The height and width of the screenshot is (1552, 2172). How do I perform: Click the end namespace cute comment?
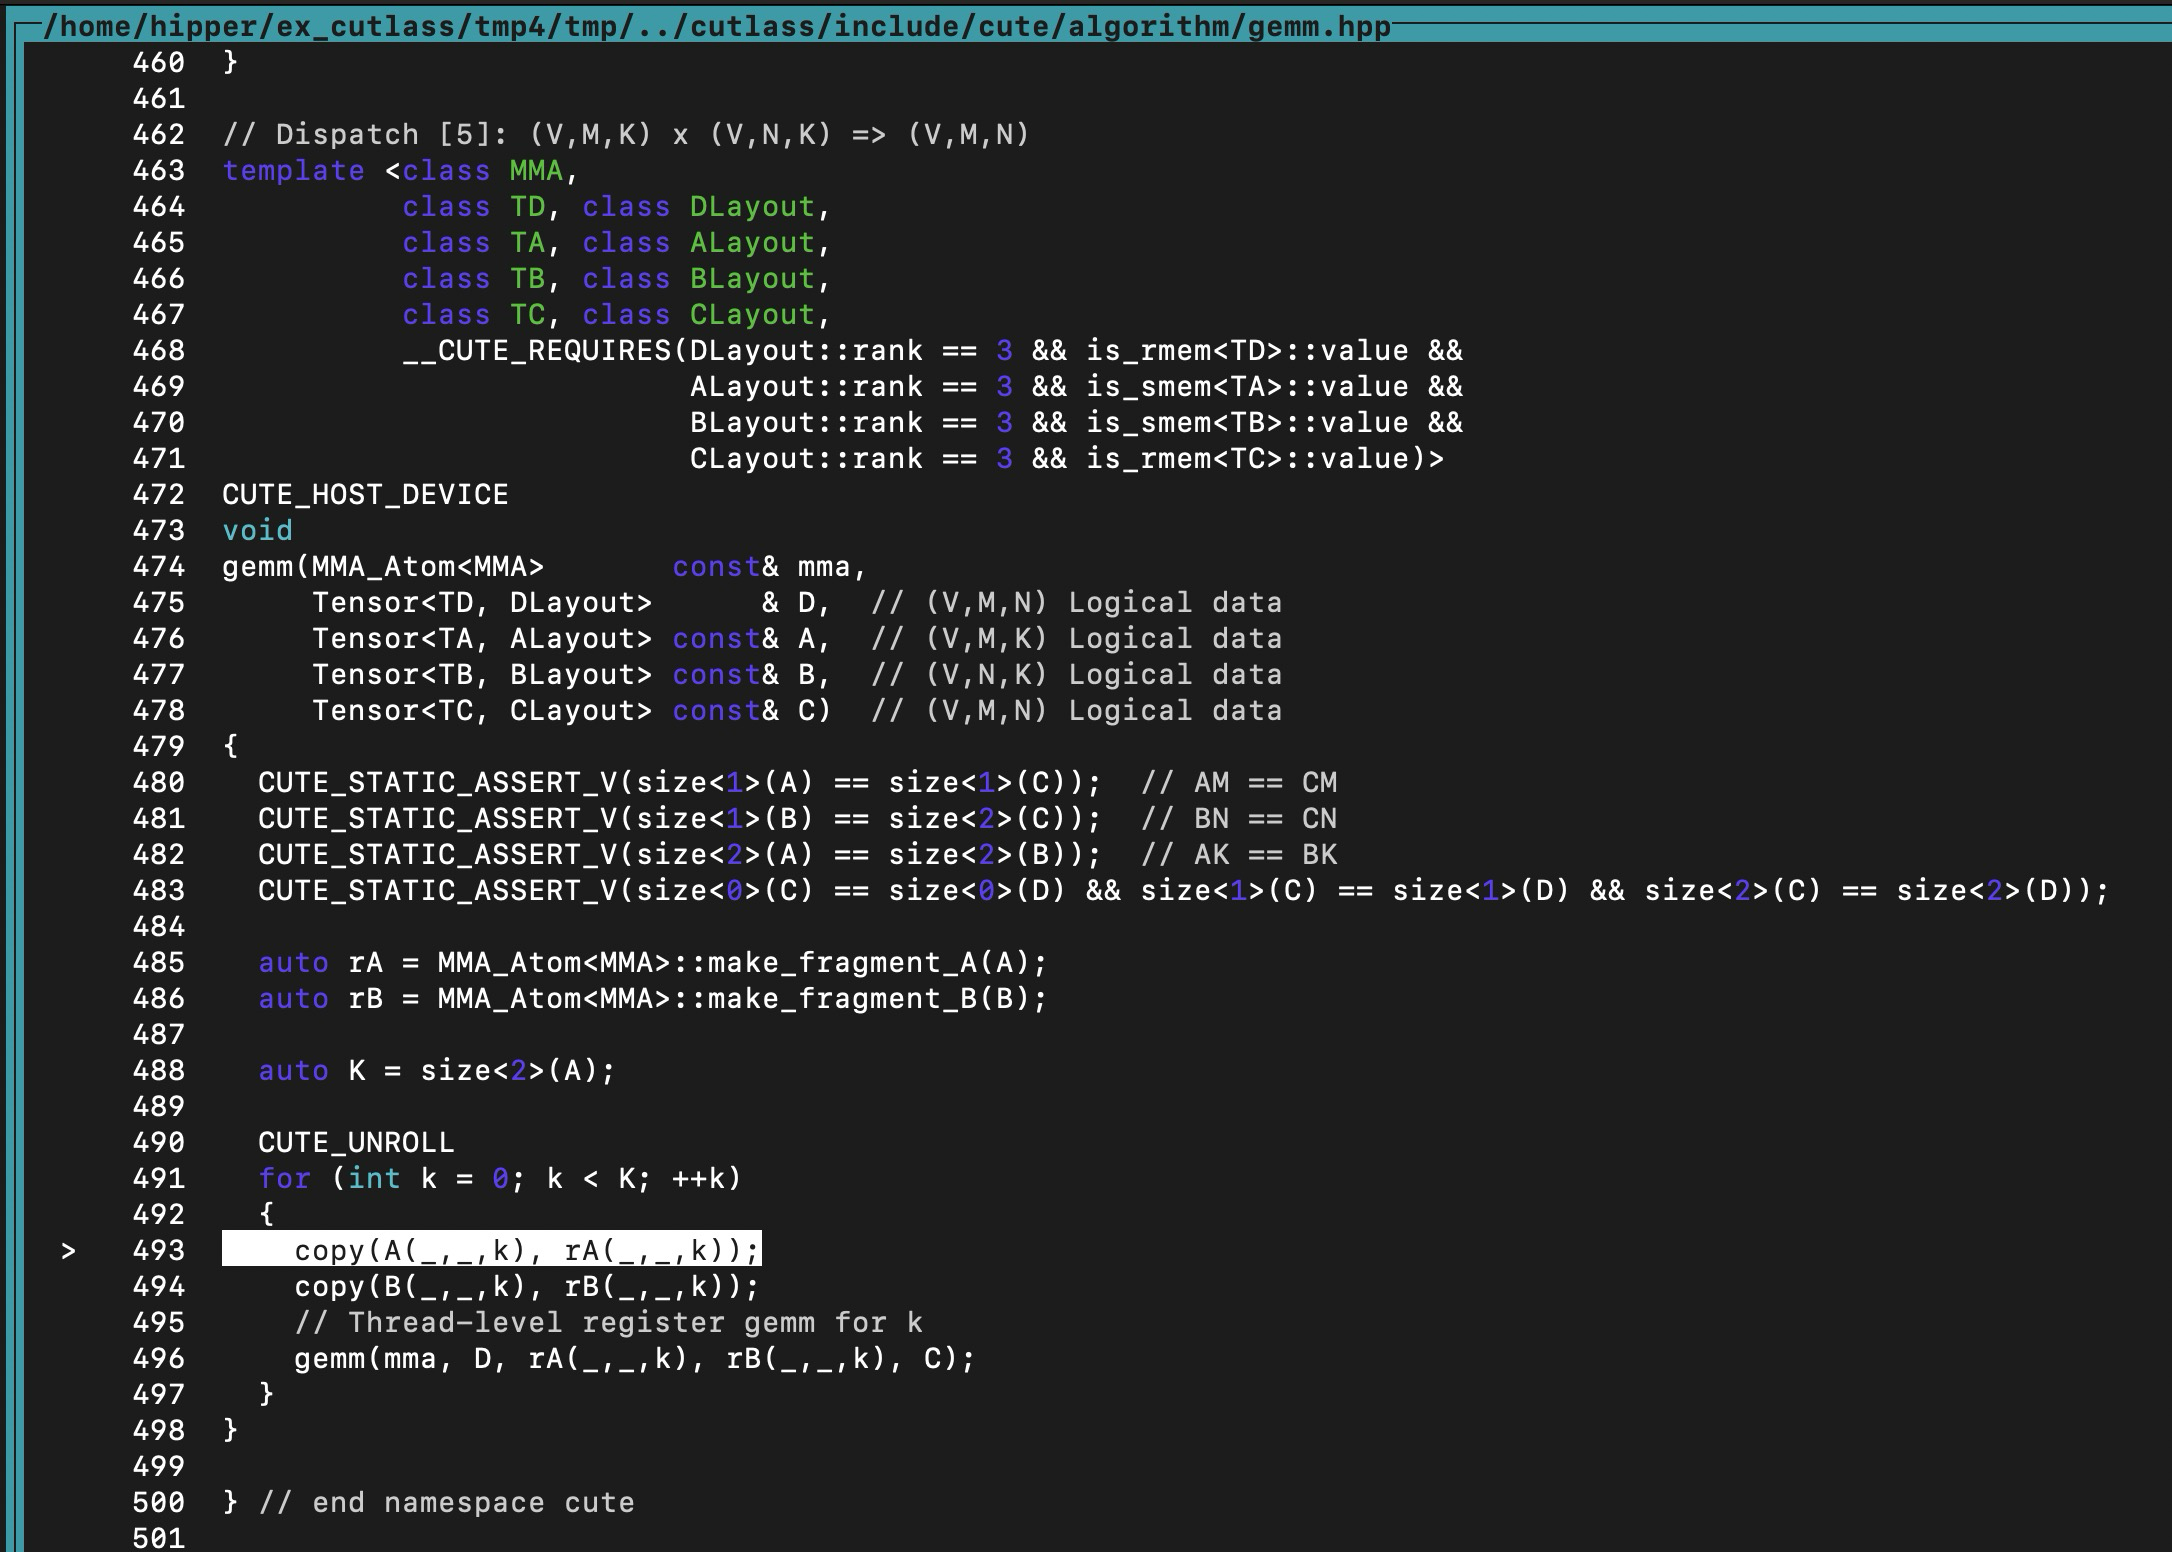tap(446, 1502)
